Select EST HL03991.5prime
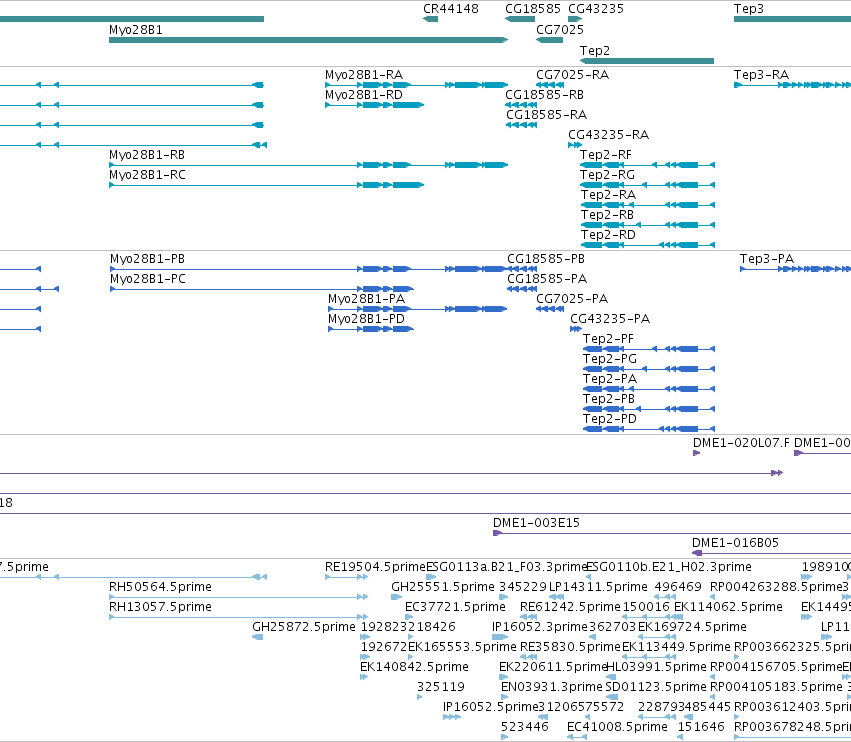The image size is (851, 742). [611, 677]
